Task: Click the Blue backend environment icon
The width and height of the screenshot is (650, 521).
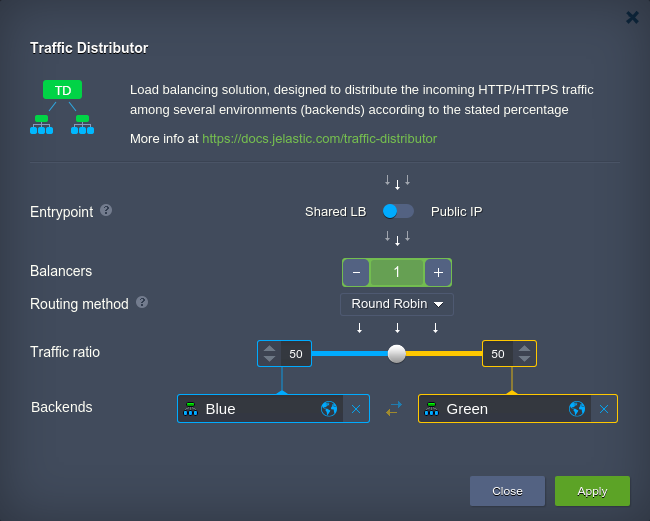Action: click(x=190, y=409)
